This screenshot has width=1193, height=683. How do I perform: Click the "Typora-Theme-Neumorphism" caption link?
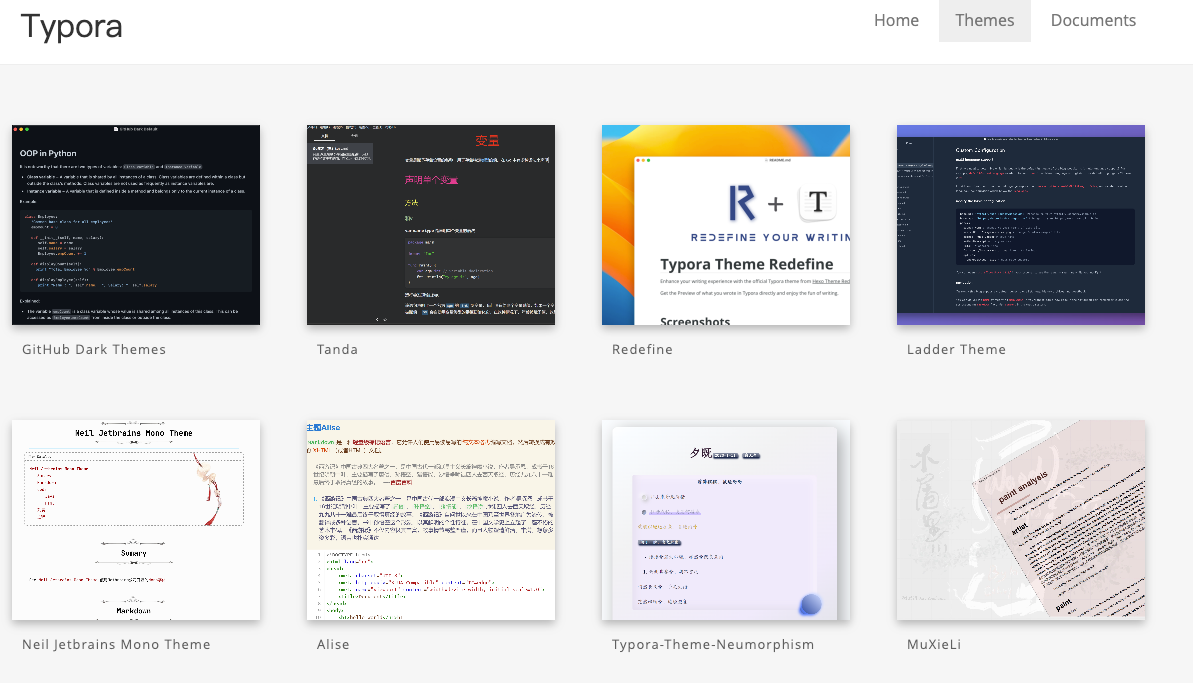(x=713, y=645)
